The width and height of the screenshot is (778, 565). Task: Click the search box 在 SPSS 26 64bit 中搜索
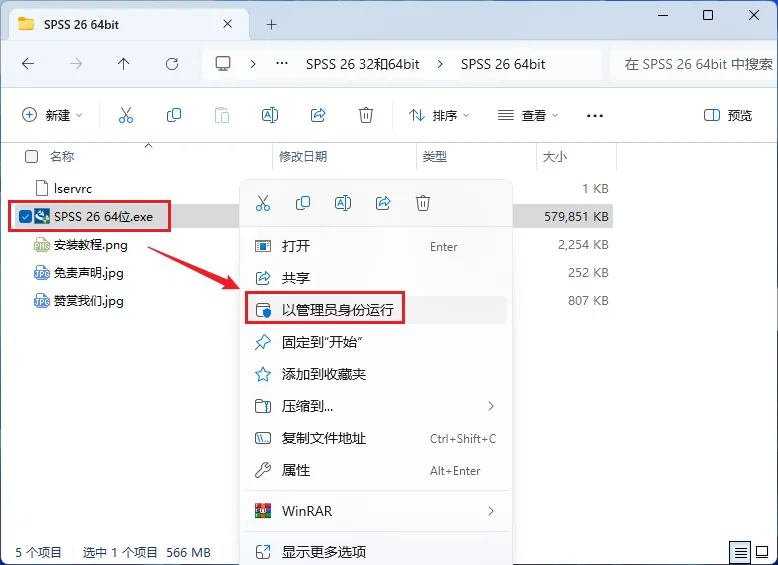694,64
